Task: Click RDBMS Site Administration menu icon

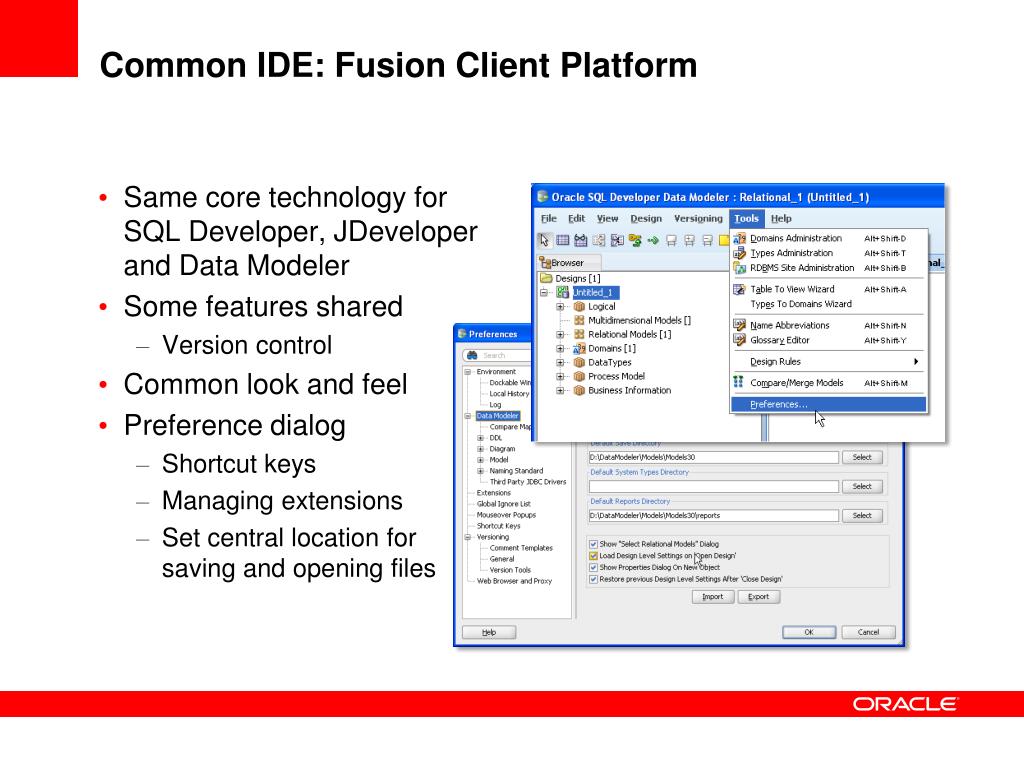Action: click(x=739, y=268)
